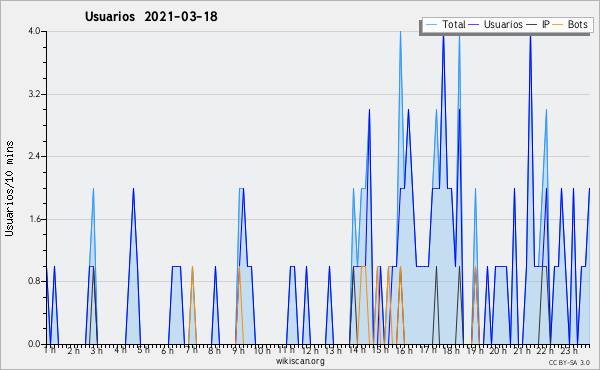The image size is (600, 370).
Task: Click the chart title 'Usuarios 2021-03-18'
Action: point(151,16)
